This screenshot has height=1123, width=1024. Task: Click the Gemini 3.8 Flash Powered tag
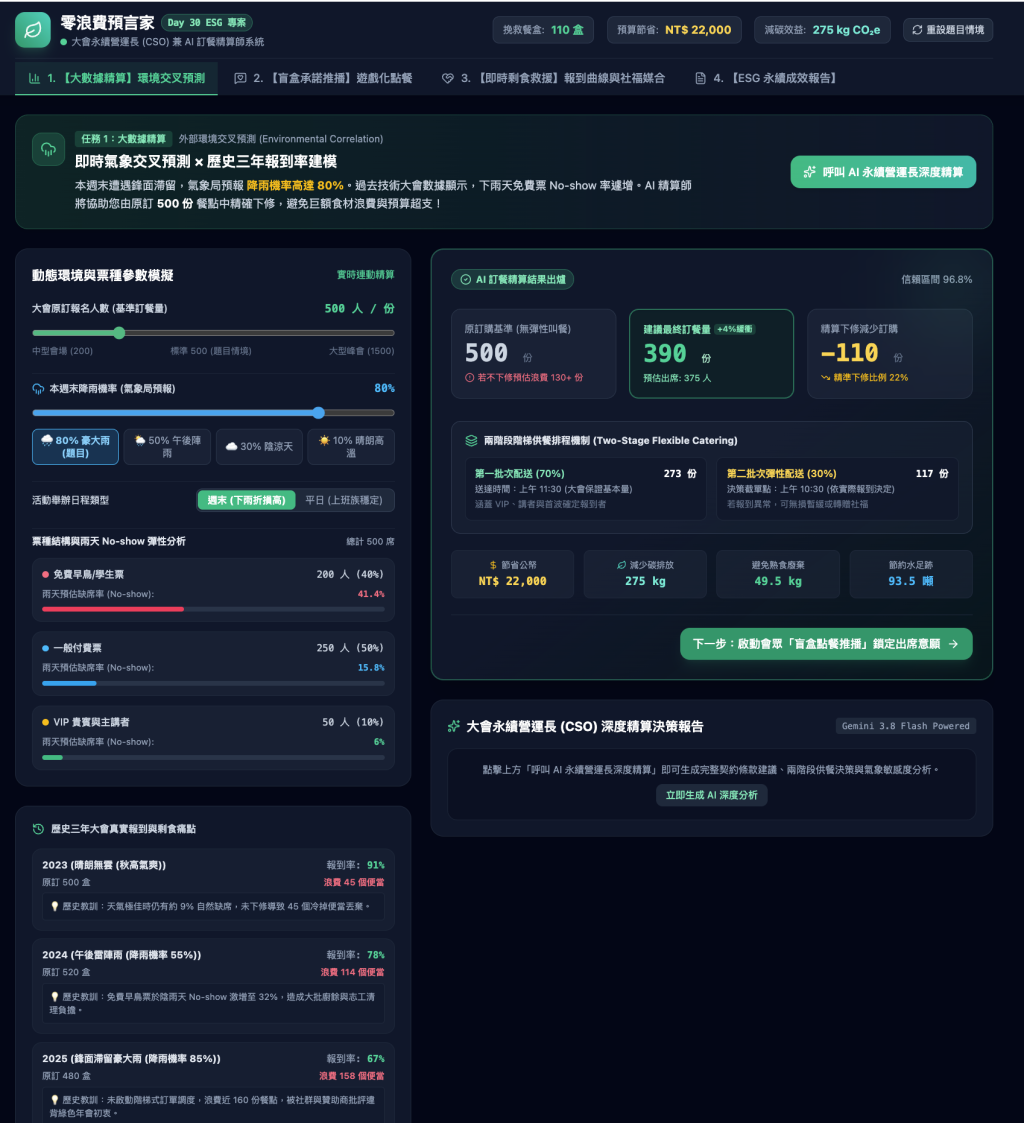click(x=906, y=726)
